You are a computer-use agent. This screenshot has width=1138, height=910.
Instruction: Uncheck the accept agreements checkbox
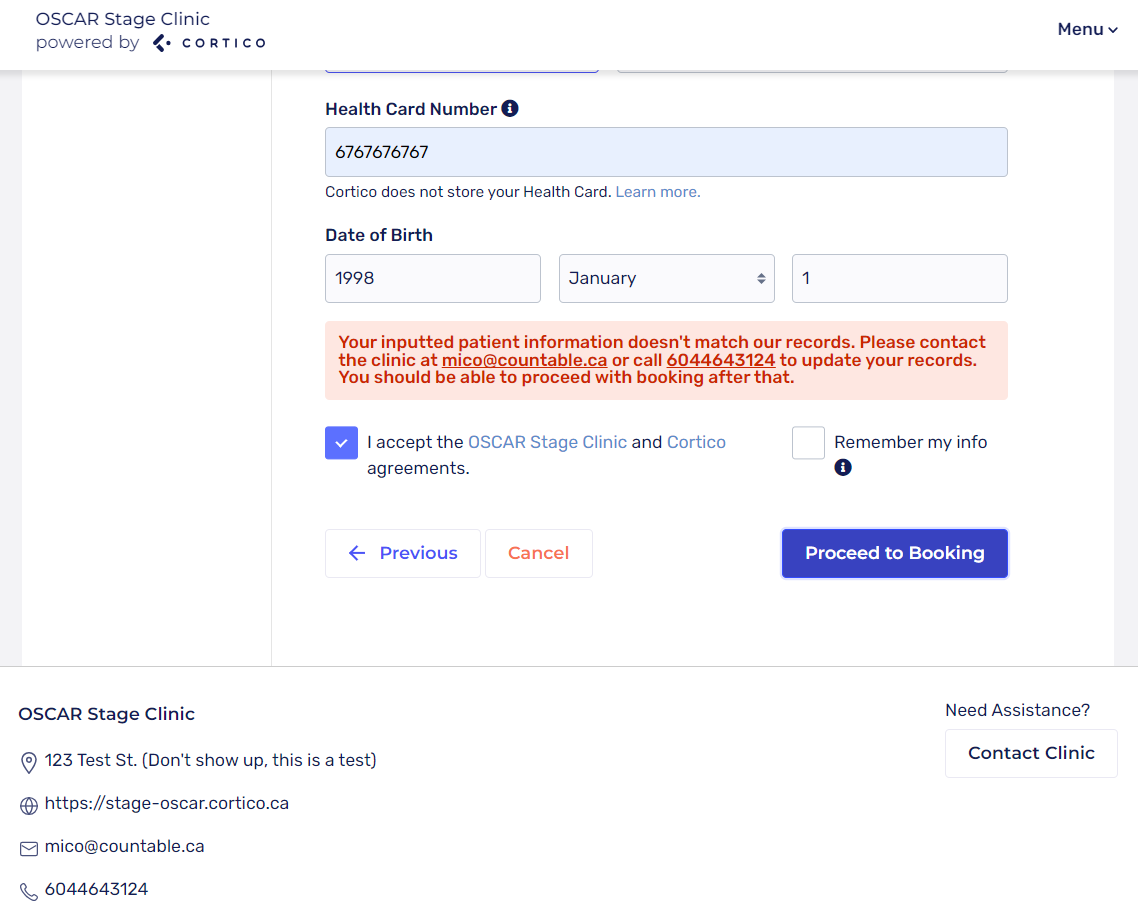tap(341, 443)
